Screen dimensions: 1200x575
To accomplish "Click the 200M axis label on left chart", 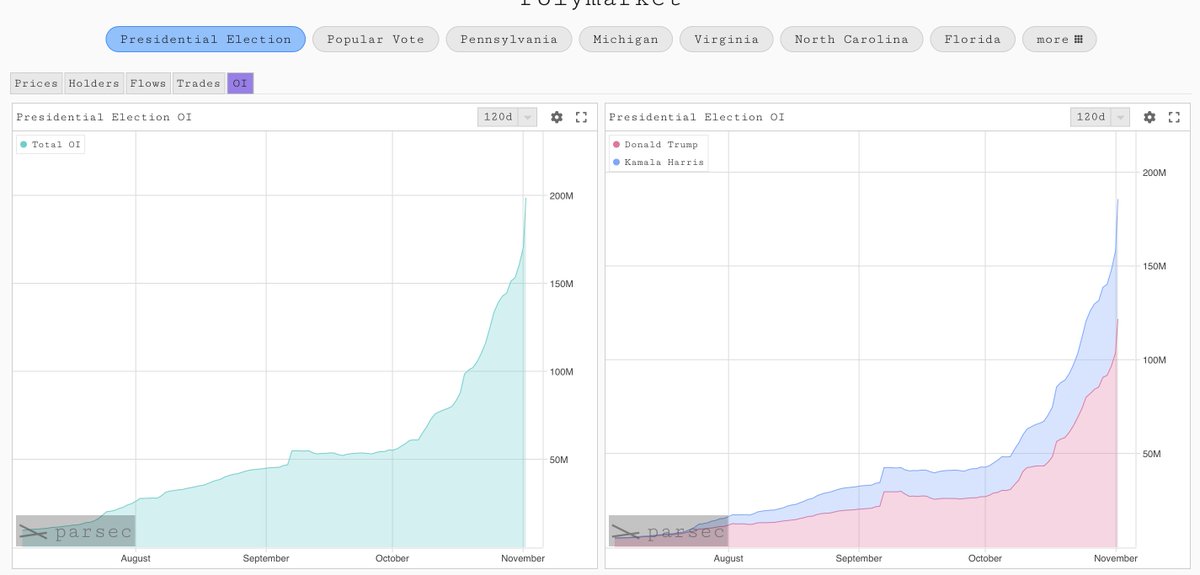I will 562,196.
